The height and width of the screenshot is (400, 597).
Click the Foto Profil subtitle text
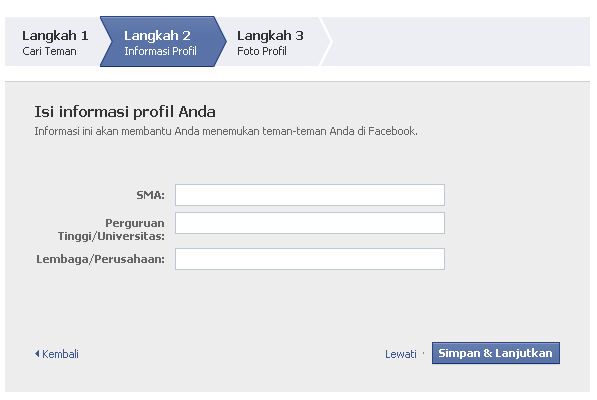(x=262, y=51)
